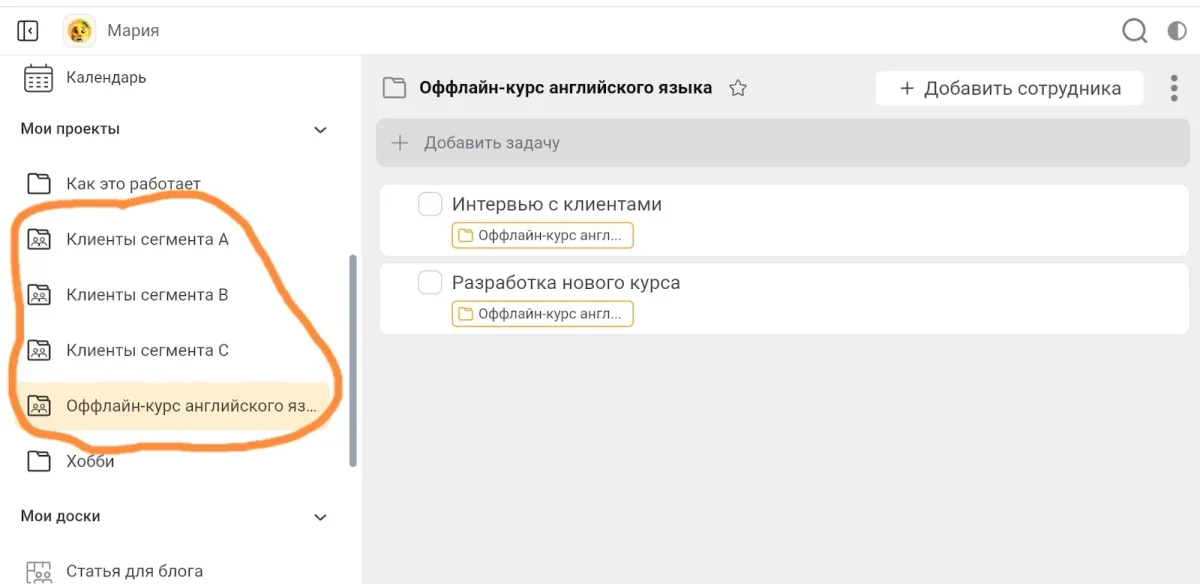This screenshot has height=584, width=1200.
Task: Open the three-dot project options menu
Action: tap(1174, 88)
